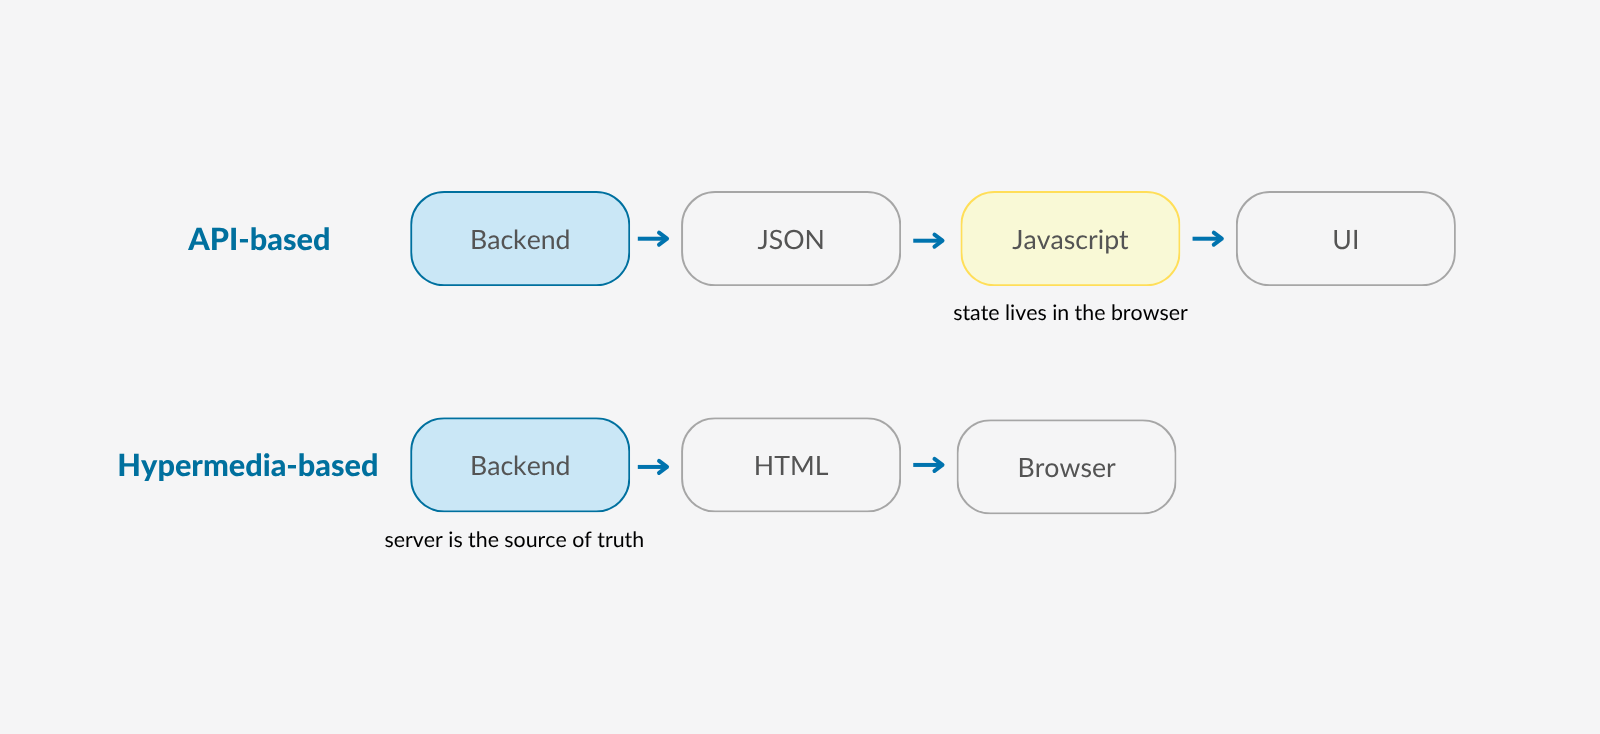Click the API-based row label
This screenshot has height=734, width=1600.
[259, 240]
